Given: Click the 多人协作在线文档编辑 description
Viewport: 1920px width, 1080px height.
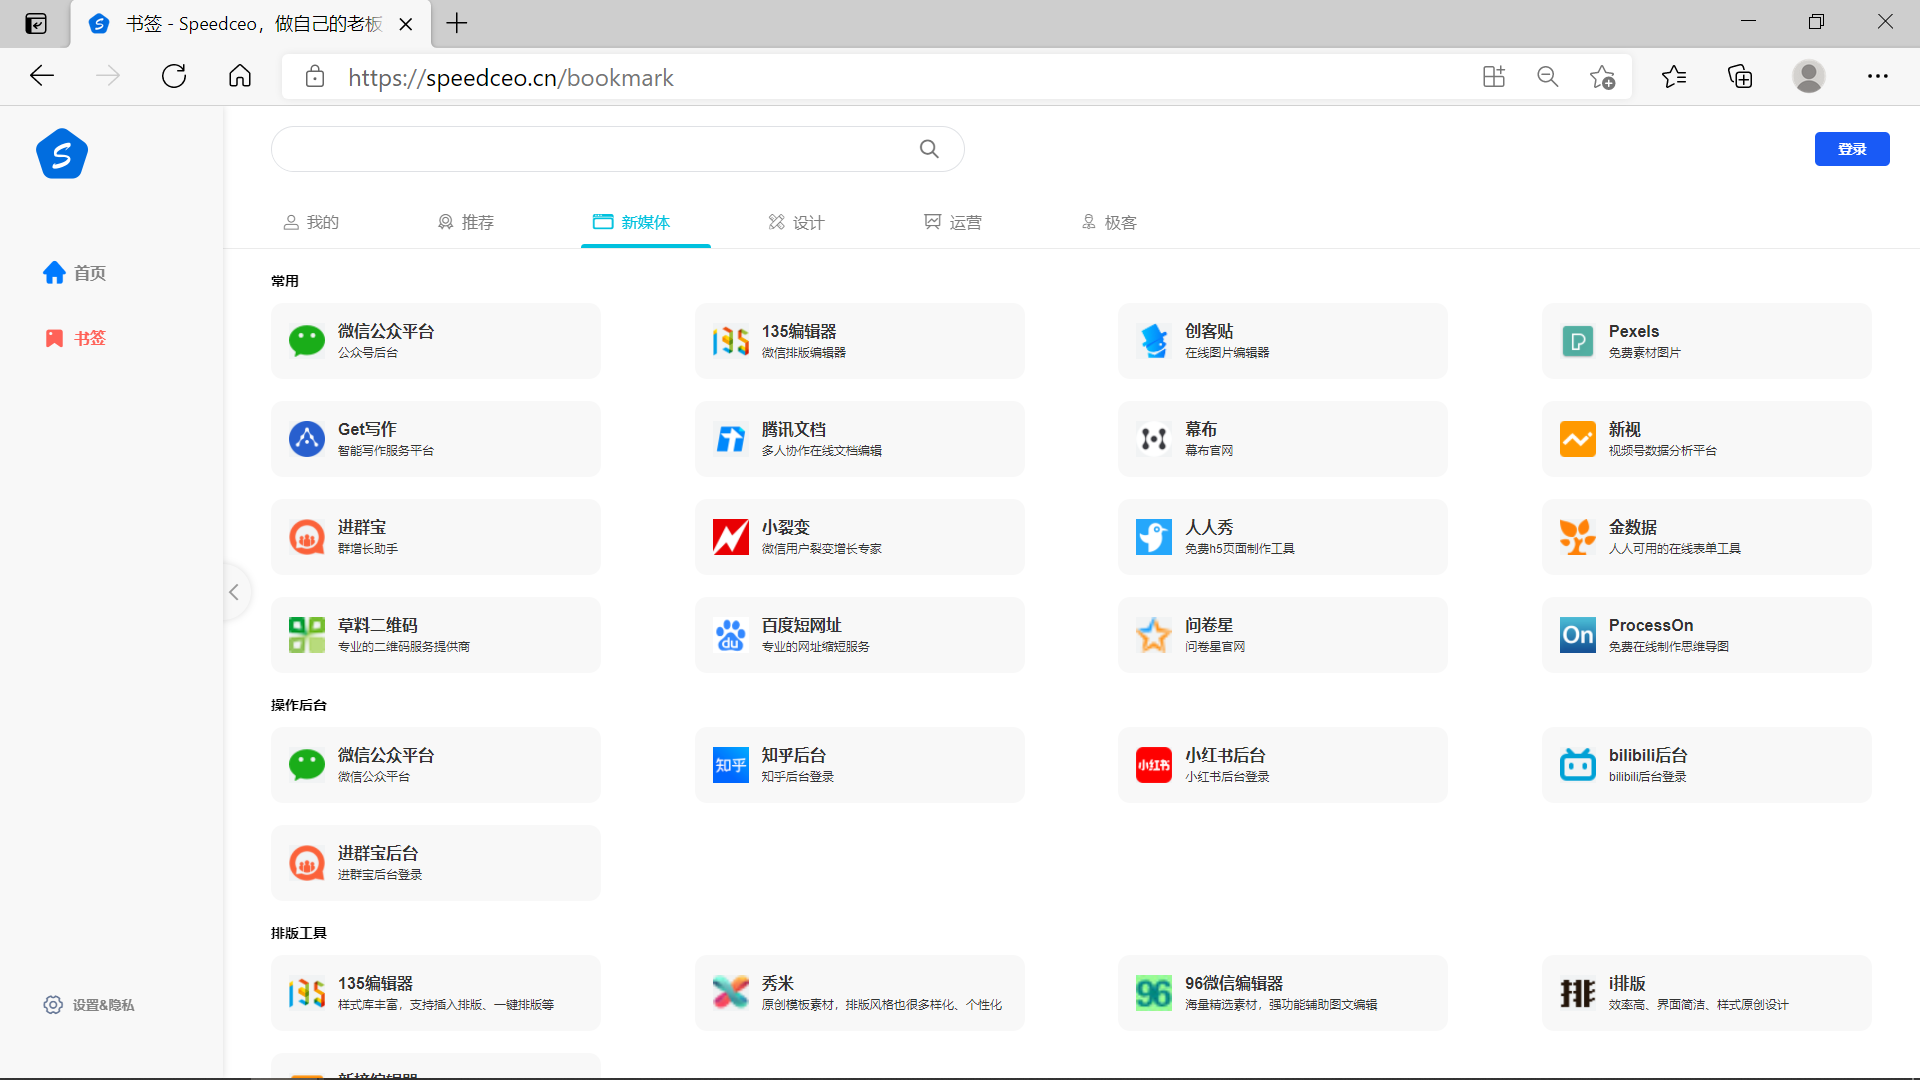Looking at the screenshot, I should [822, 451].
